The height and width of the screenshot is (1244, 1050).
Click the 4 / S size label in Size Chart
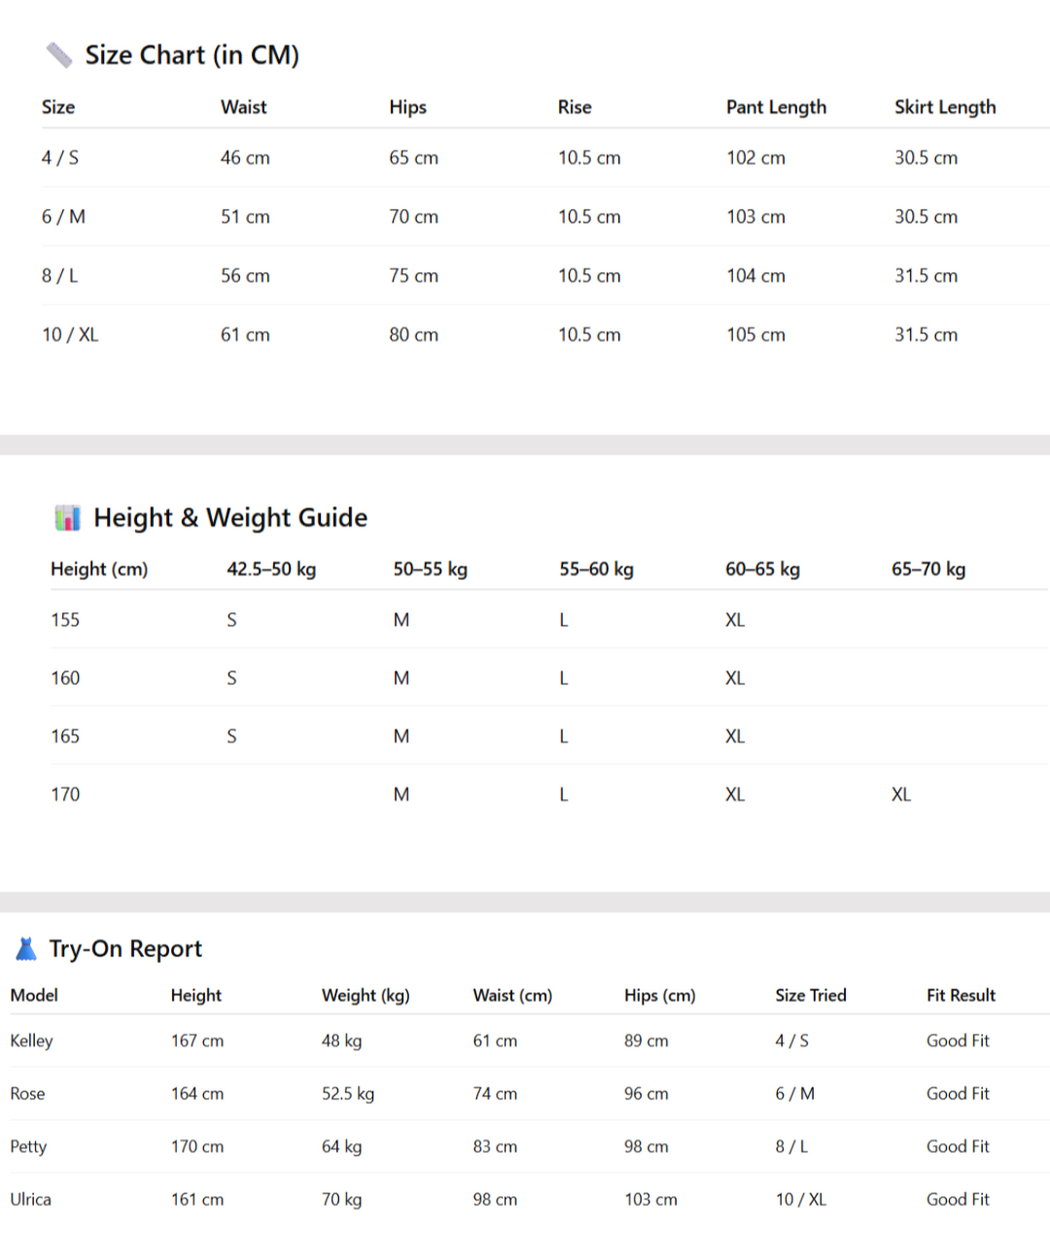coord(60,158)
